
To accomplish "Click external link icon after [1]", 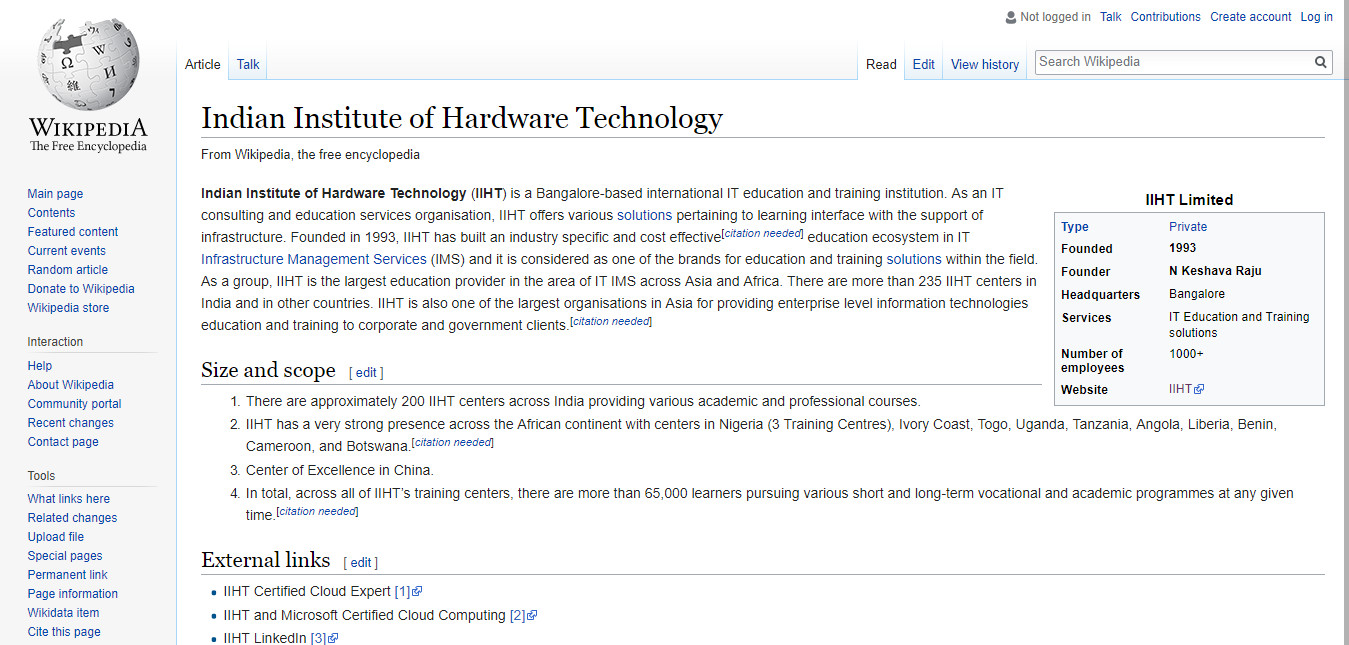I will coord(417,592).
